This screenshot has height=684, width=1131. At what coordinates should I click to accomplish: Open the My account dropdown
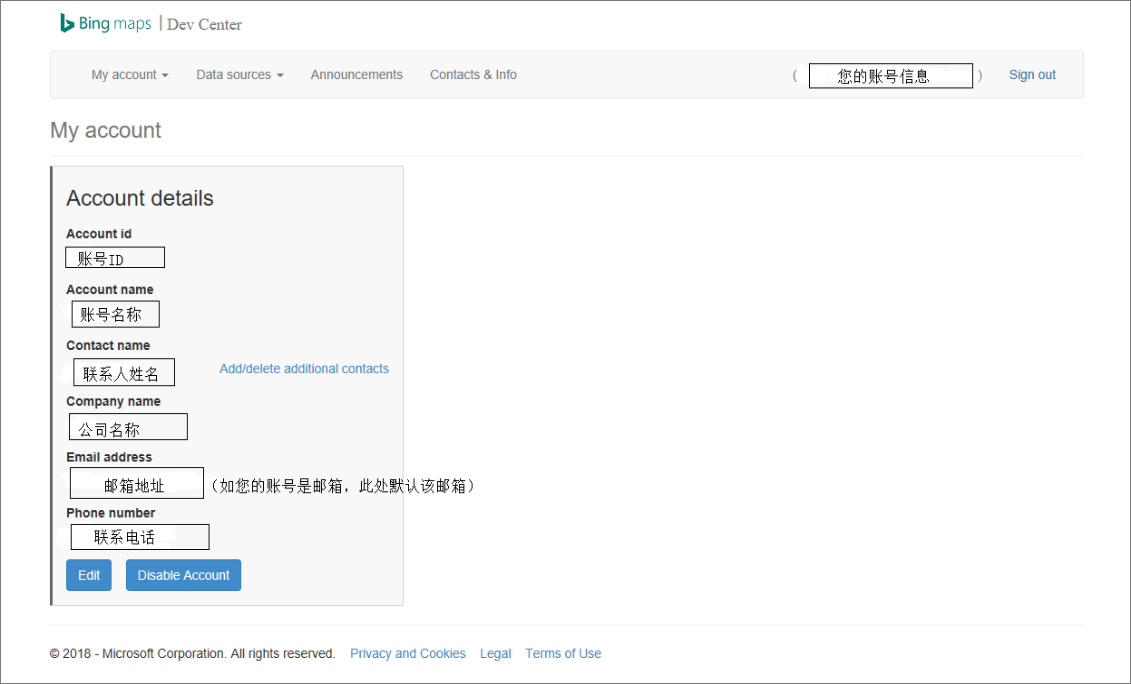point(125,74)
